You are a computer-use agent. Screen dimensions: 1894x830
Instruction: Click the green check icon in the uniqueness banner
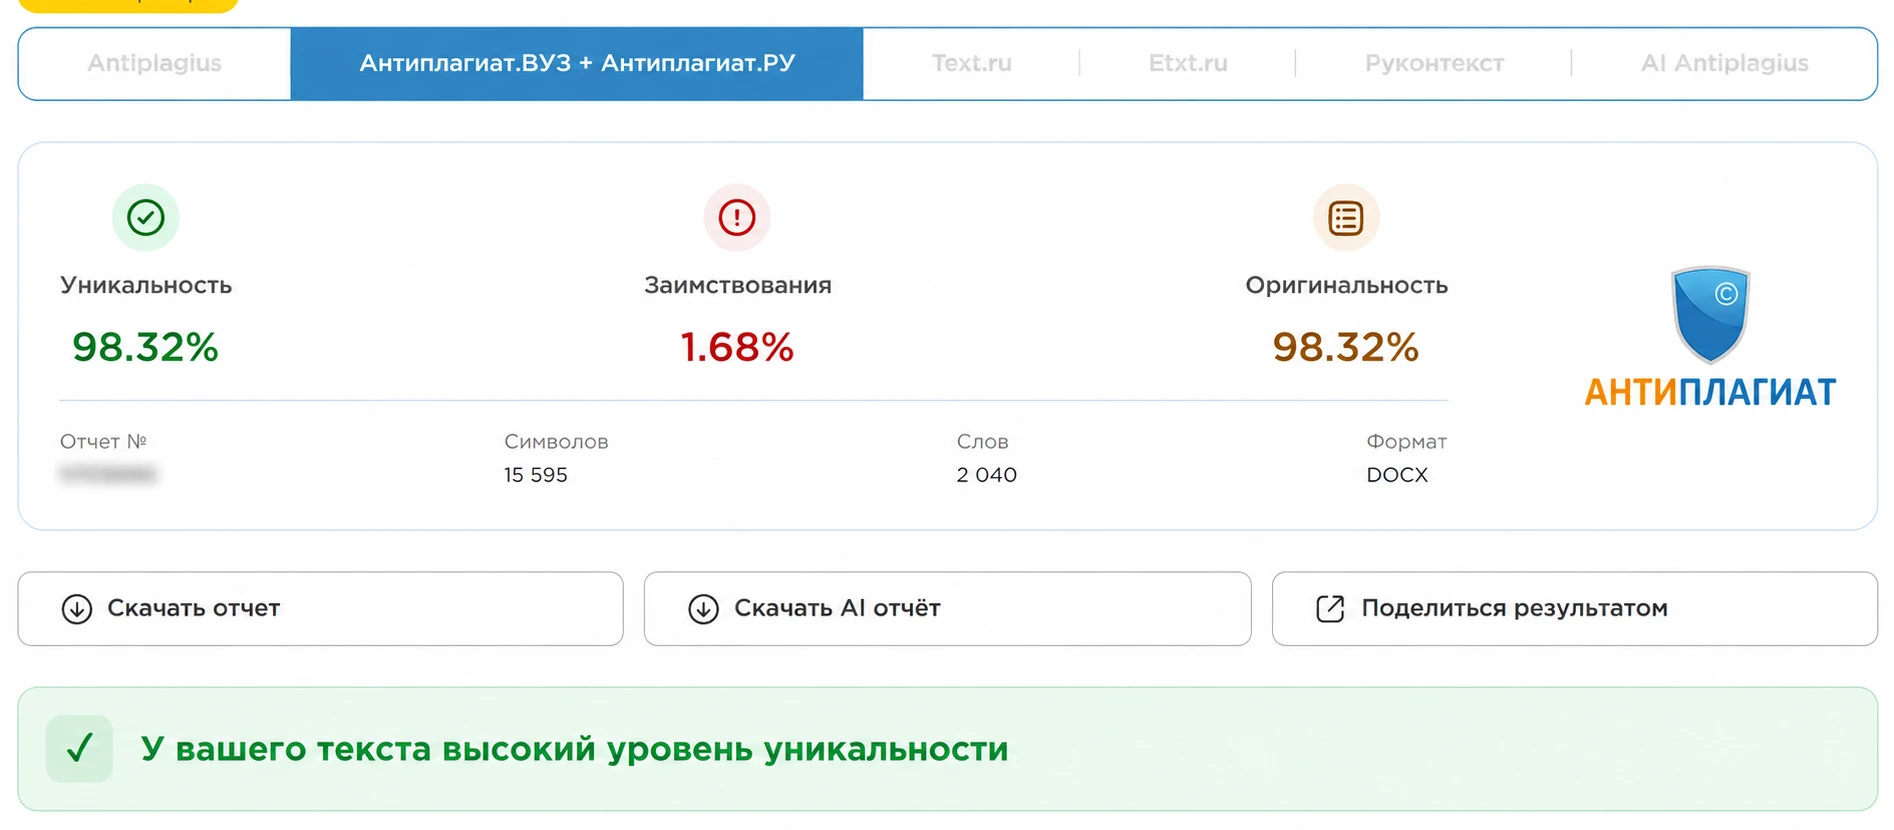(x=79, y=748)
